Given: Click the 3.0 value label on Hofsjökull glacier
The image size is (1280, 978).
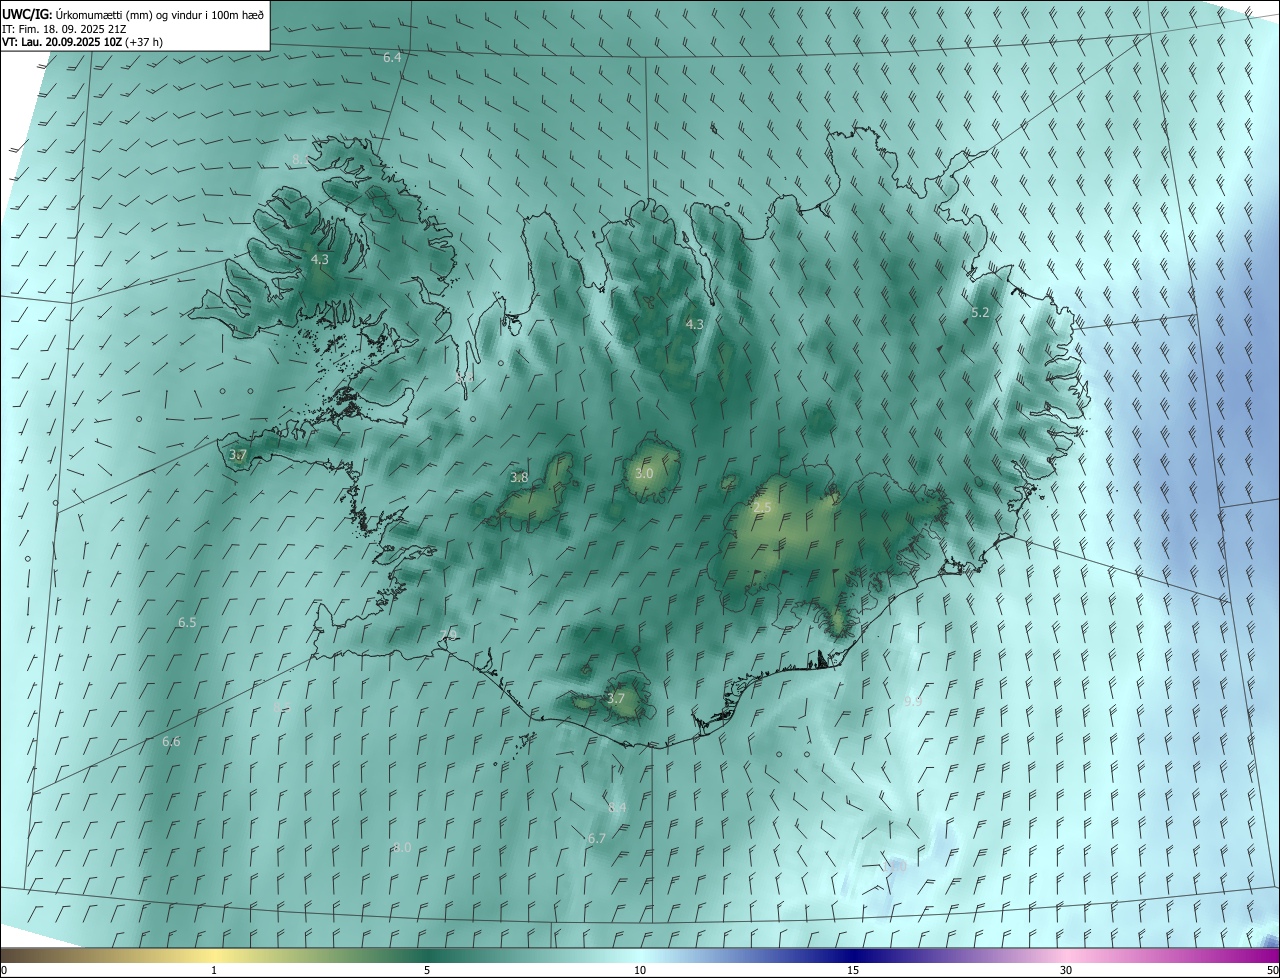Looking at the screenshot, I should point(644,473).
